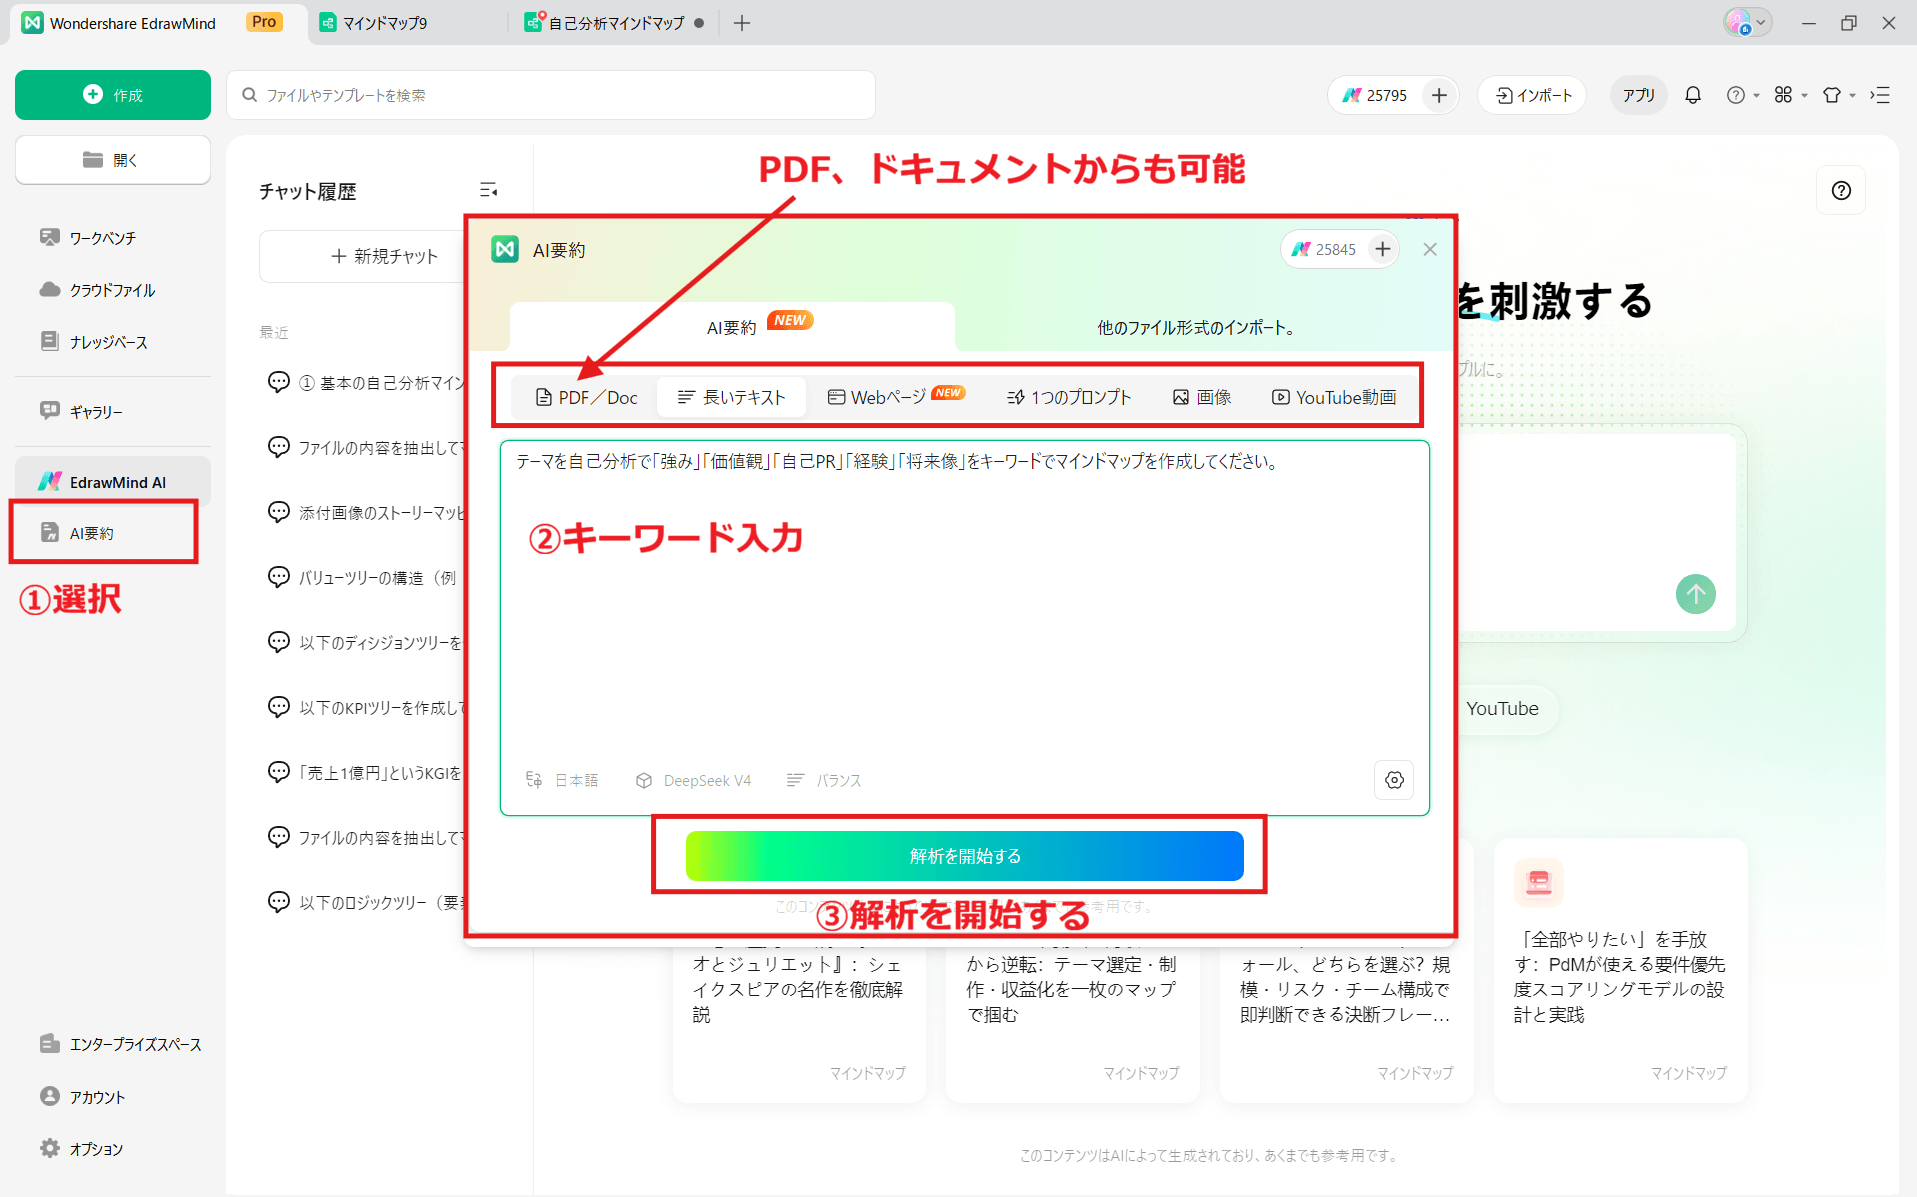Open the DeepSeek V4 model selector

coord(693,780)
